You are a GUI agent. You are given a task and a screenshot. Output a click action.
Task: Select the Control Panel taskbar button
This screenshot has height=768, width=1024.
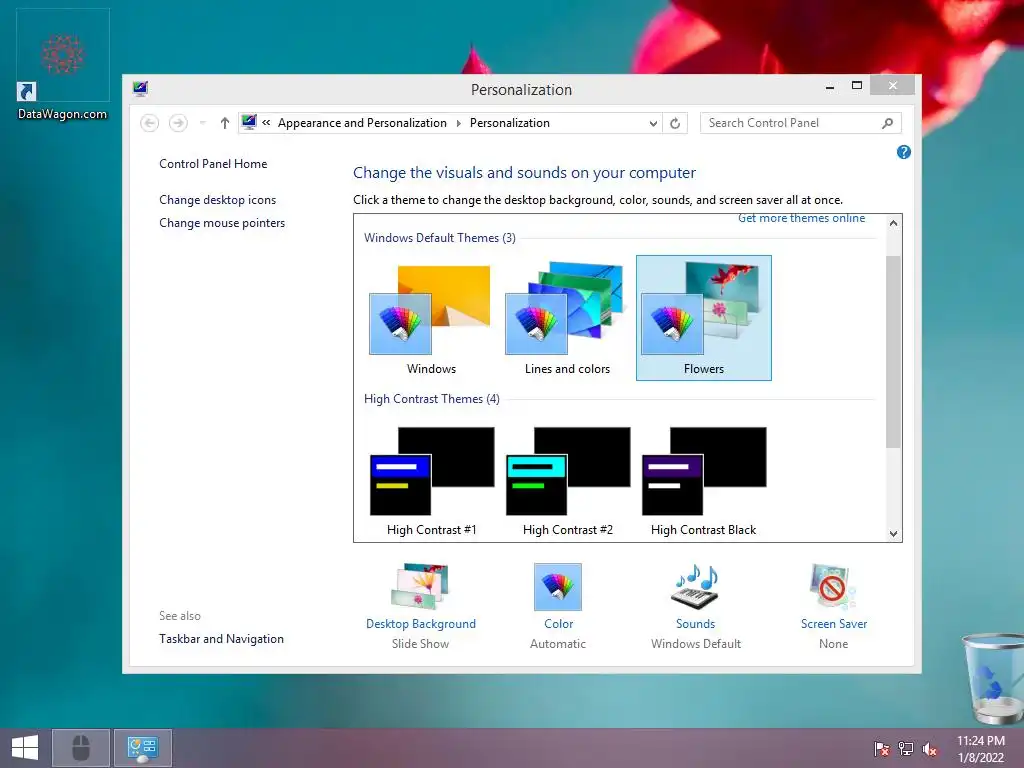pyautogui.click(x=143, y=748)
